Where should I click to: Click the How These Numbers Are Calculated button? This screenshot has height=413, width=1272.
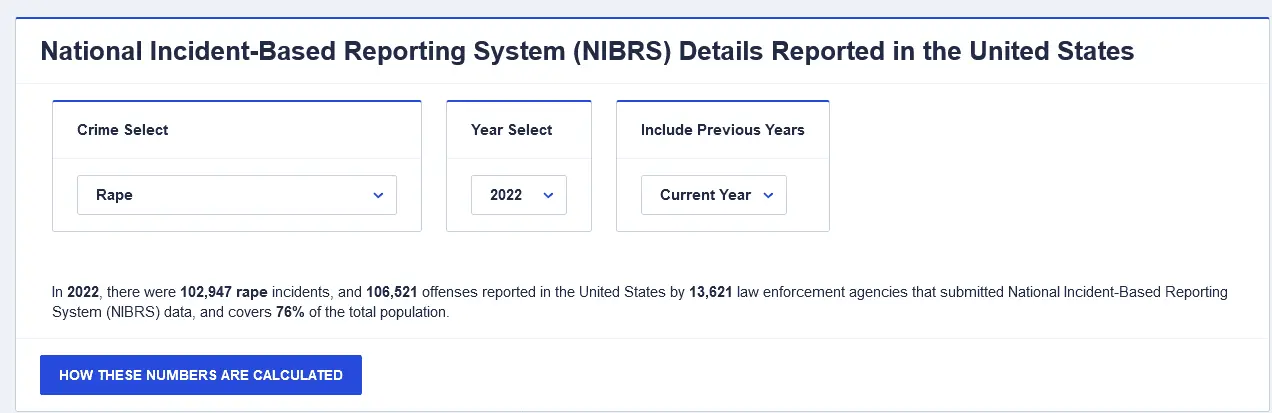click(x=201, y=375)
